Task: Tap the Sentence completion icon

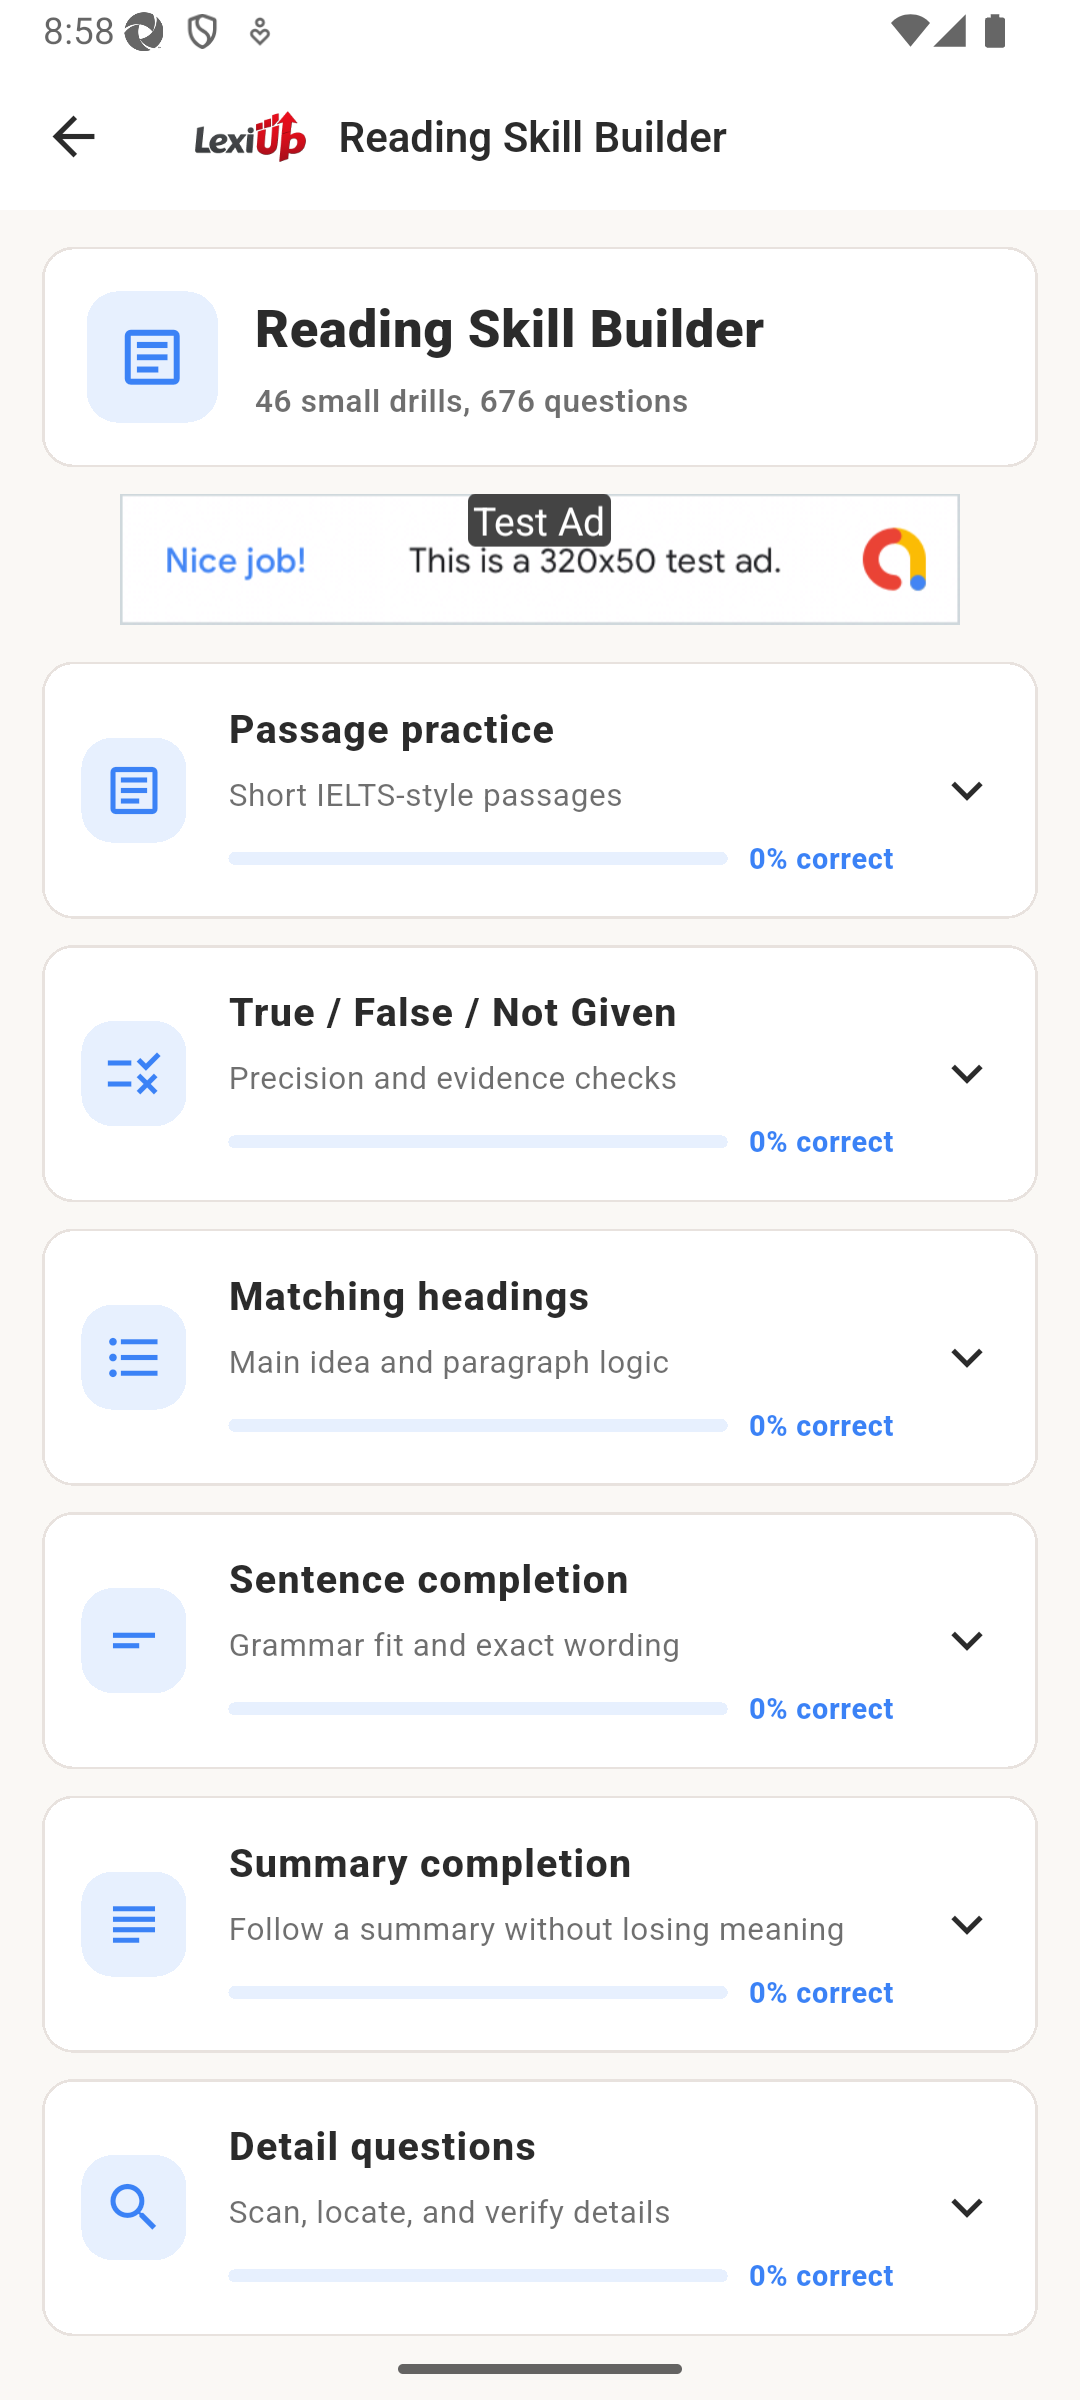Action: pyautogui.click(x=133, y=1640)
